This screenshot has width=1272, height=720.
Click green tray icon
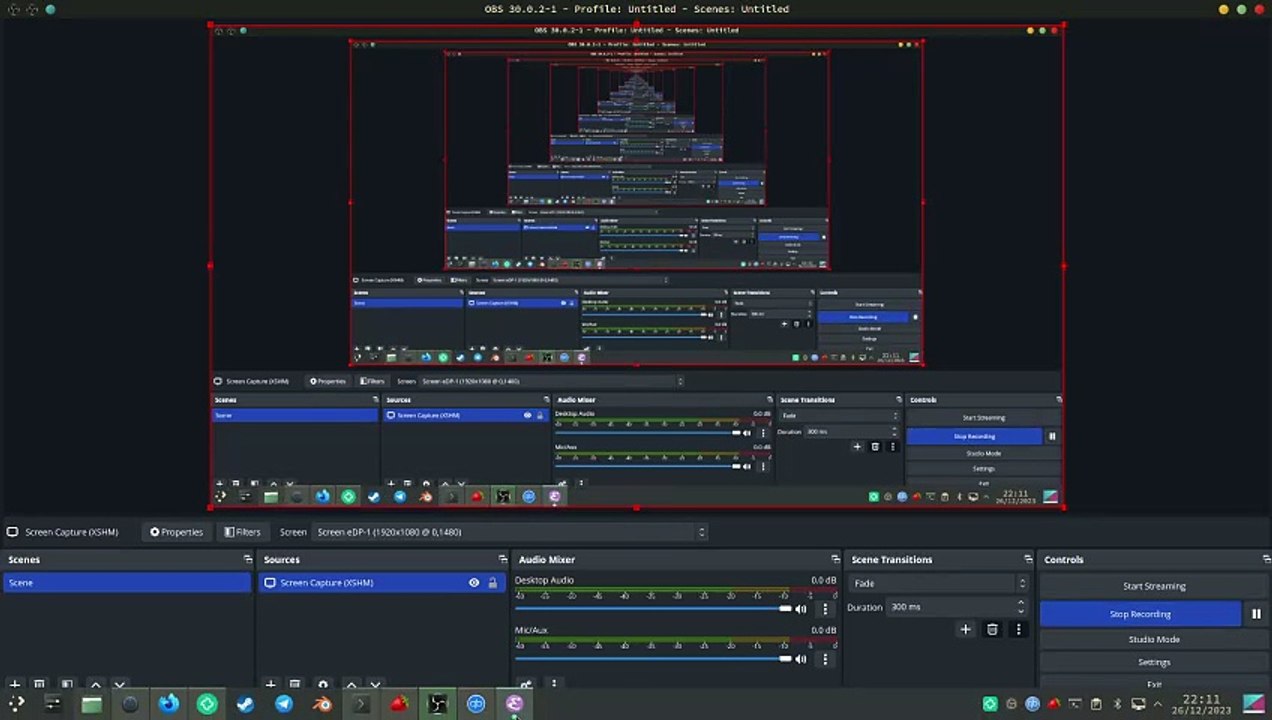coord(990,704)
